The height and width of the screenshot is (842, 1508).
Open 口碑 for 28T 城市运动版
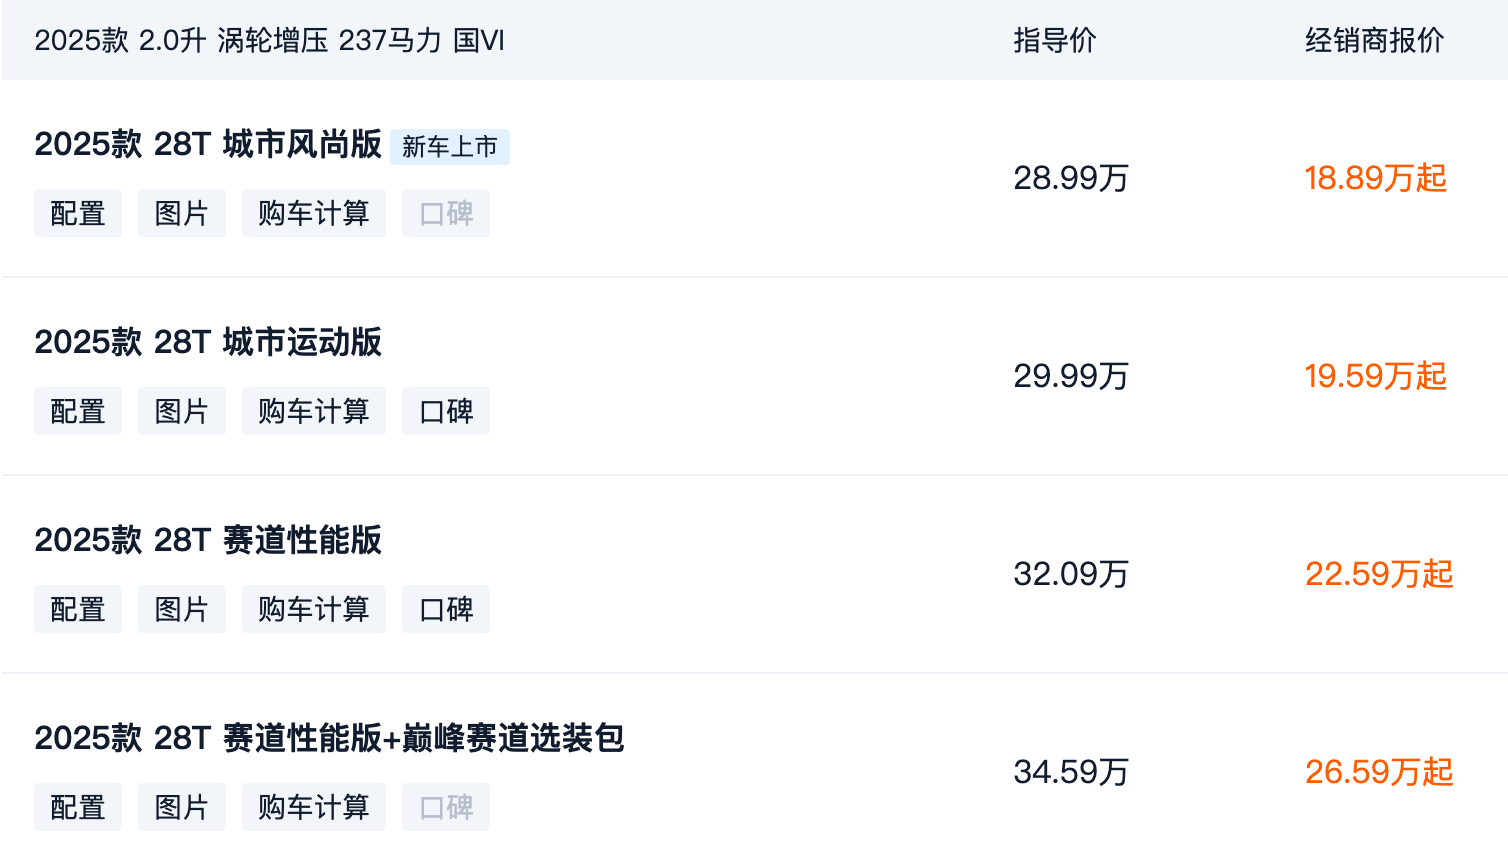coord(446,411)
